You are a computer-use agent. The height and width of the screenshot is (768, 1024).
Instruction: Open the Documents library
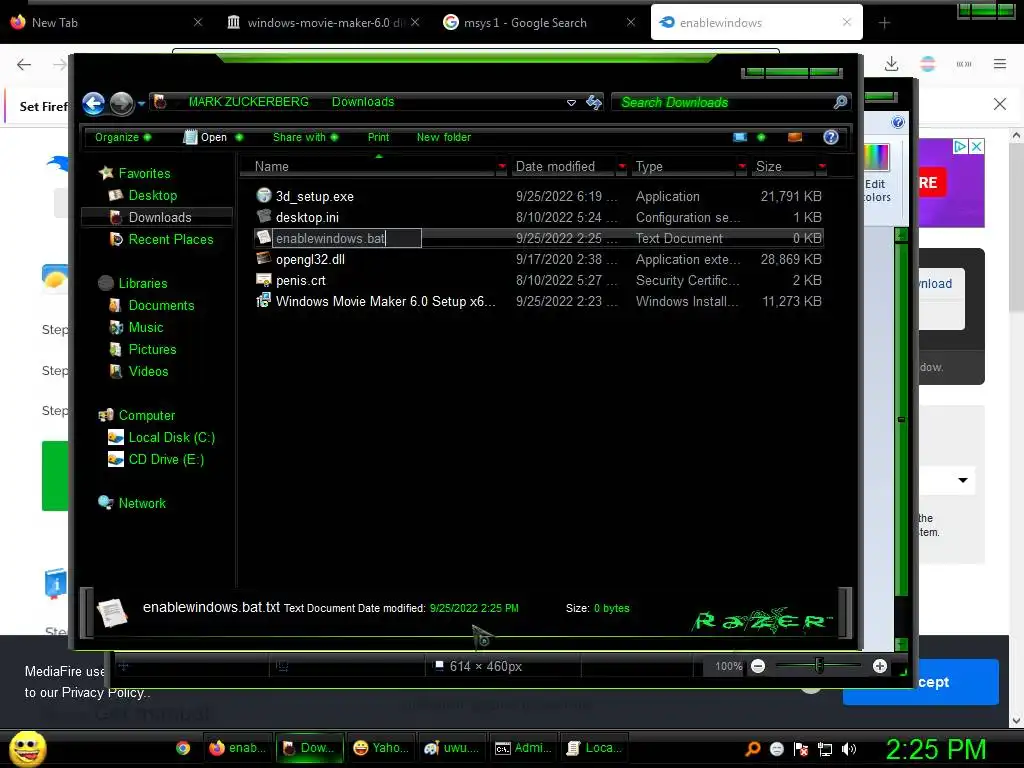click(161, 306)
